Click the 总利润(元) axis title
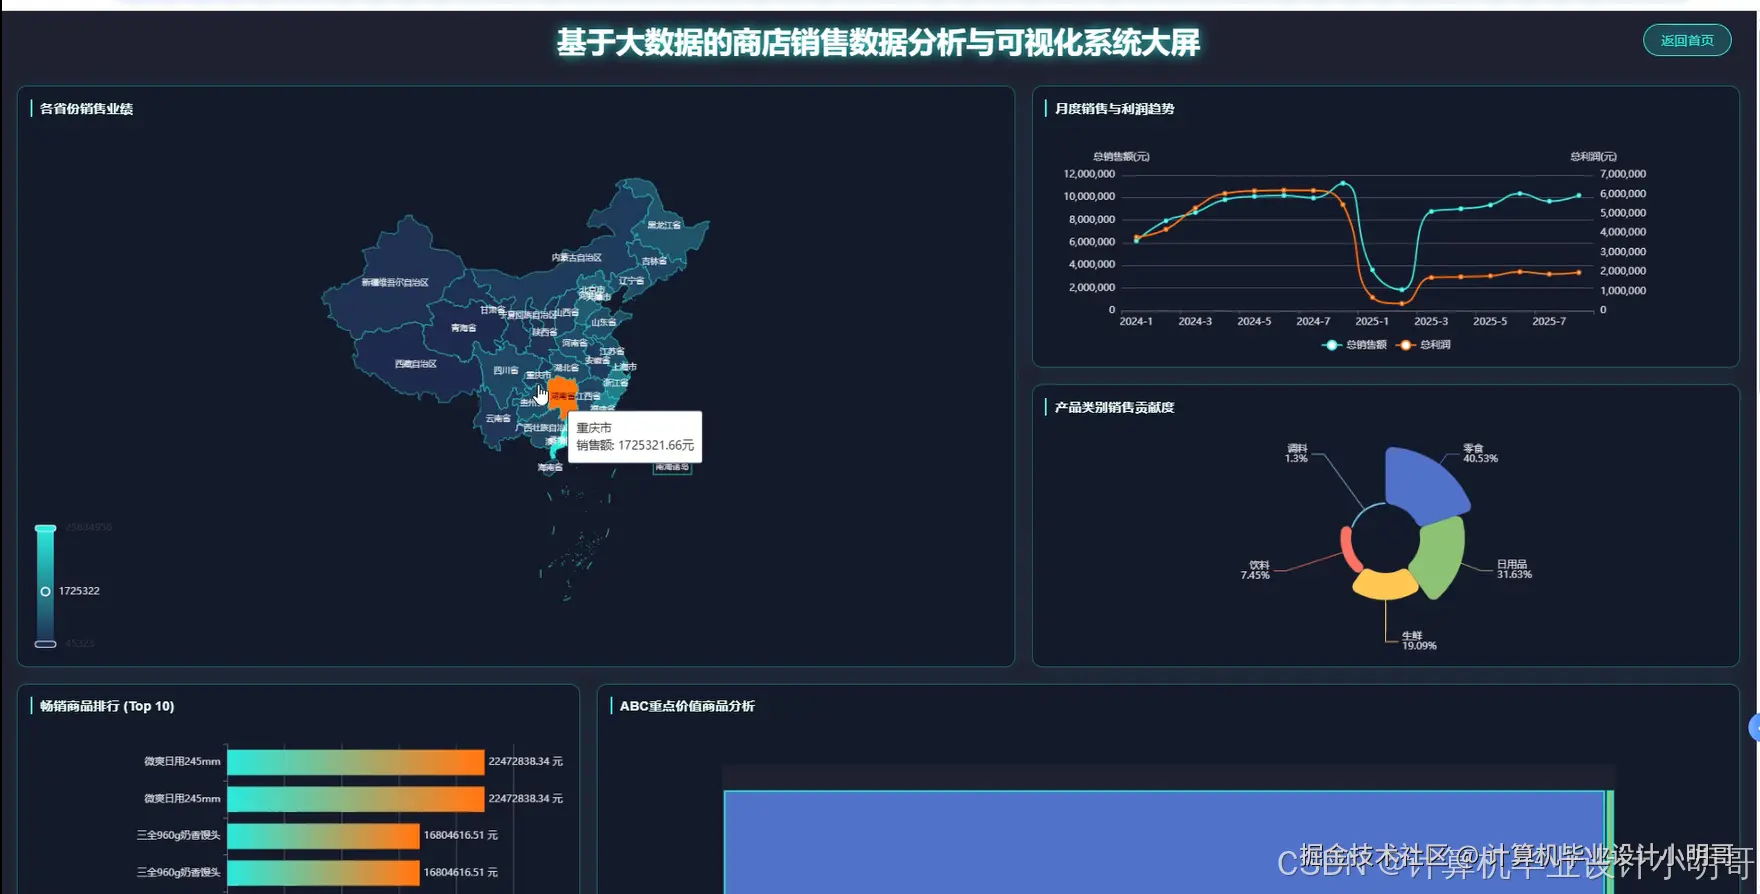The image size is (1760, 894). click(1593, 157)
